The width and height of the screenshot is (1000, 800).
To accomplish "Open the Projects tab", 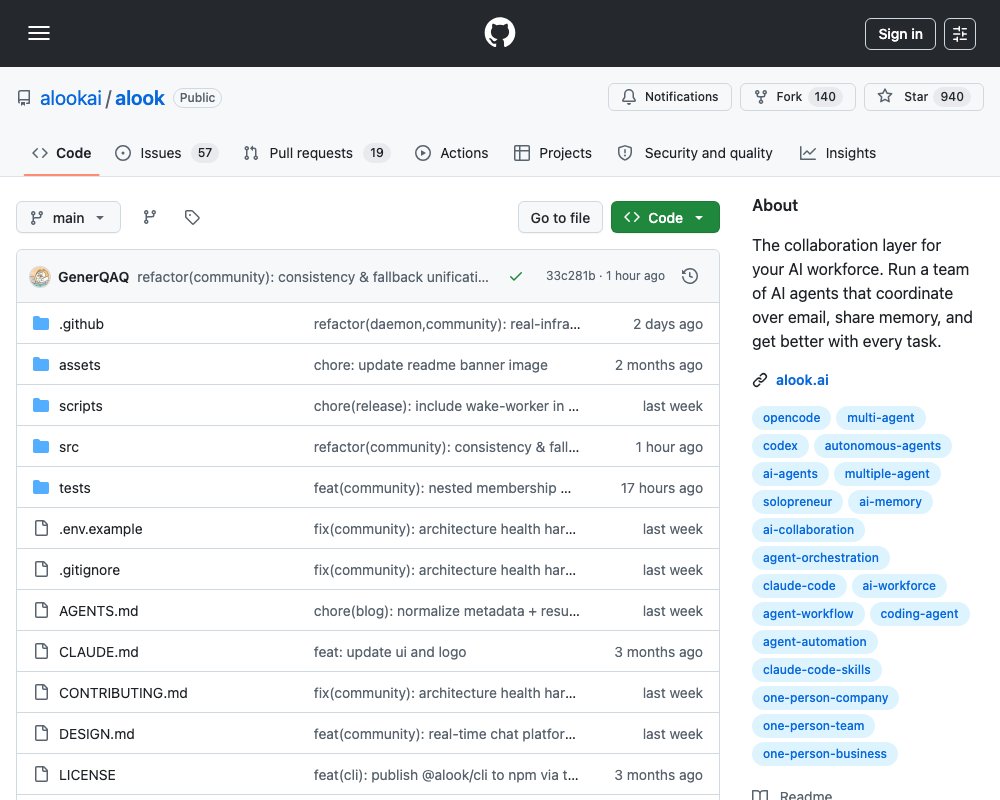I will pyautogui.click(x=553, y=153).
